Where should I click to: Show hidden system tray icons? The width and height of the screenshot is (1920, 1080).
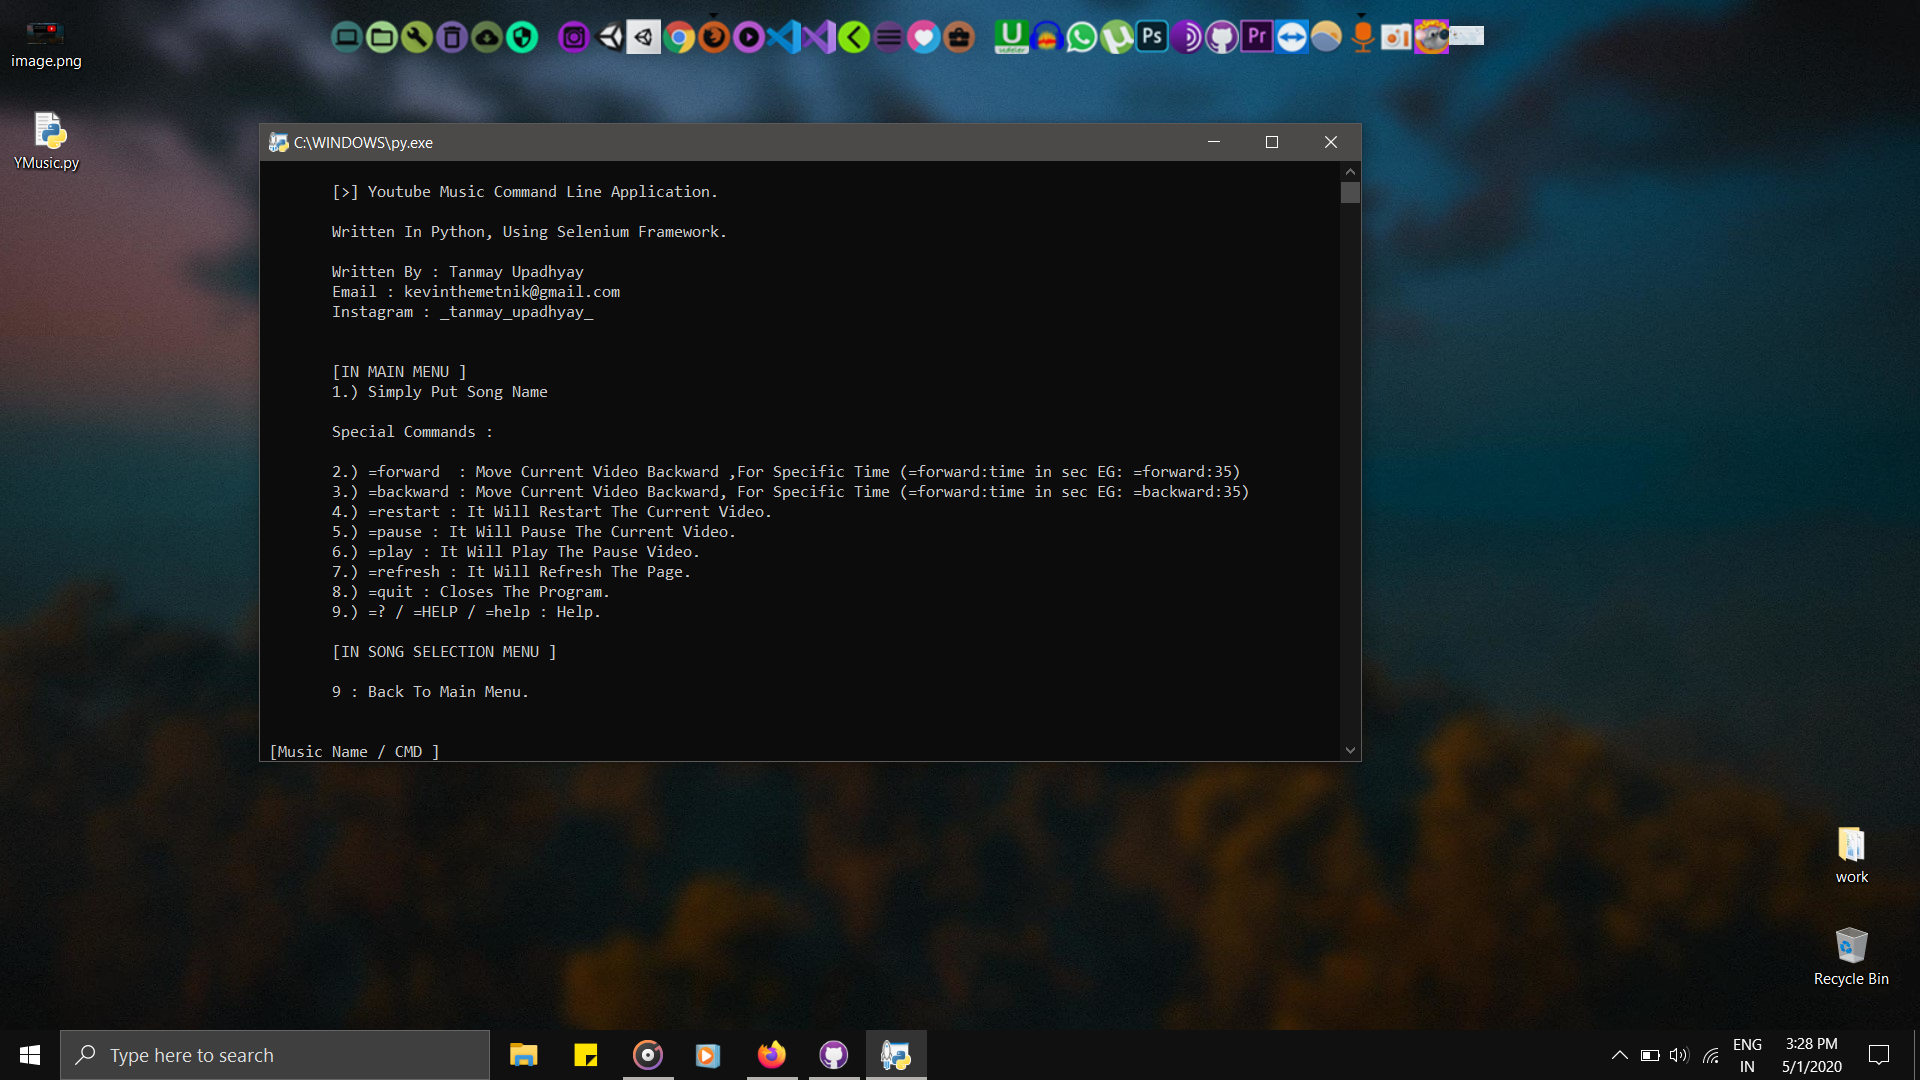(x=1619, y=1055)
